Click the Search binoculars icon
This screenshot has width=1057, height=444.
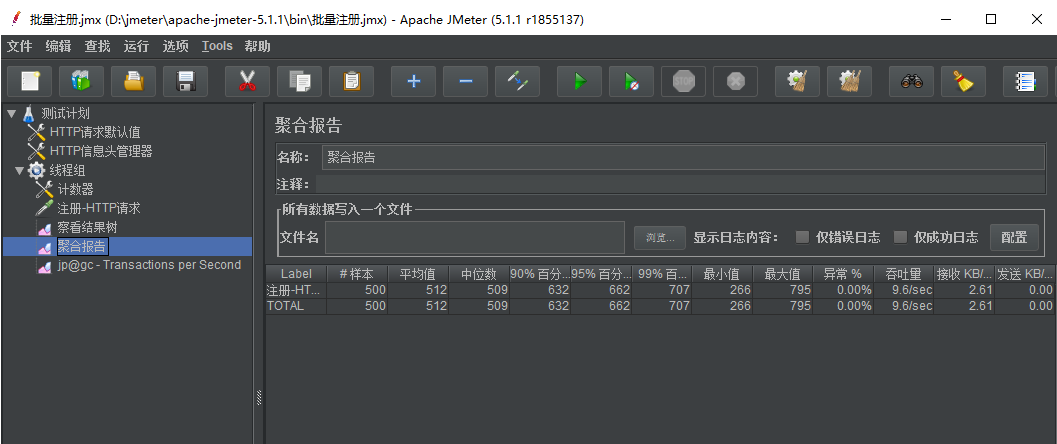point(911,82)
